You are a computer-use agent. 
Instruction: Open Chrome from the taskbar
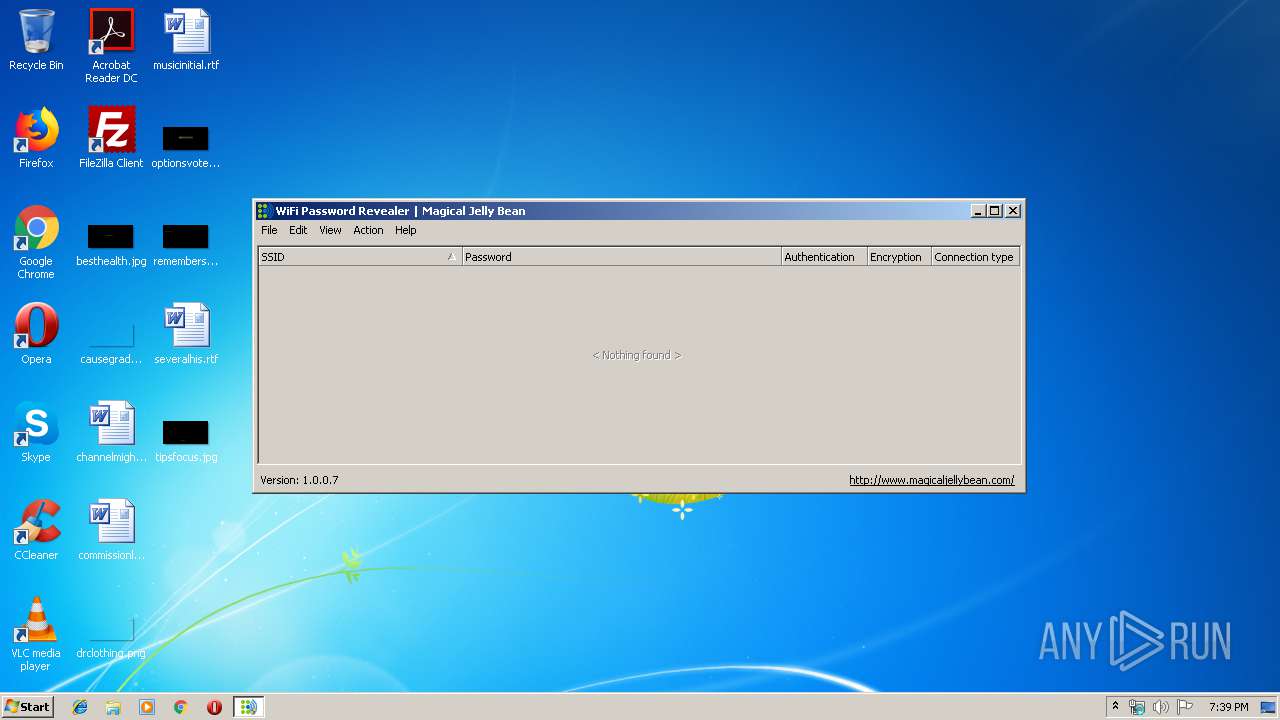[x=181, y=707]
